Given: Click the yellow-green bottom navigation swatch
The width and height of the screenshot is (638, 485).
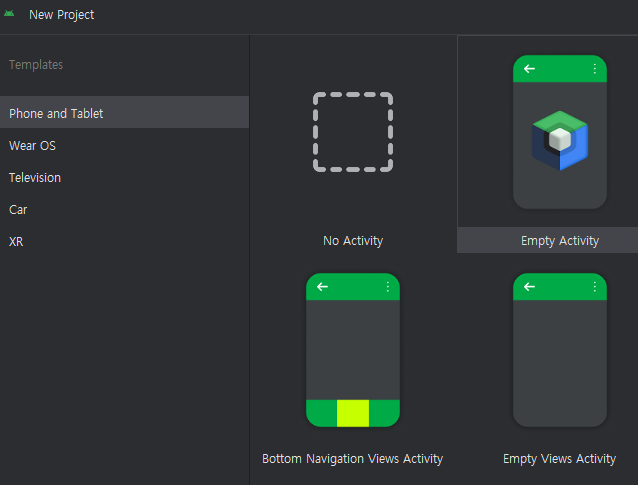Looking at the screenshot, I should coord(353,413).
